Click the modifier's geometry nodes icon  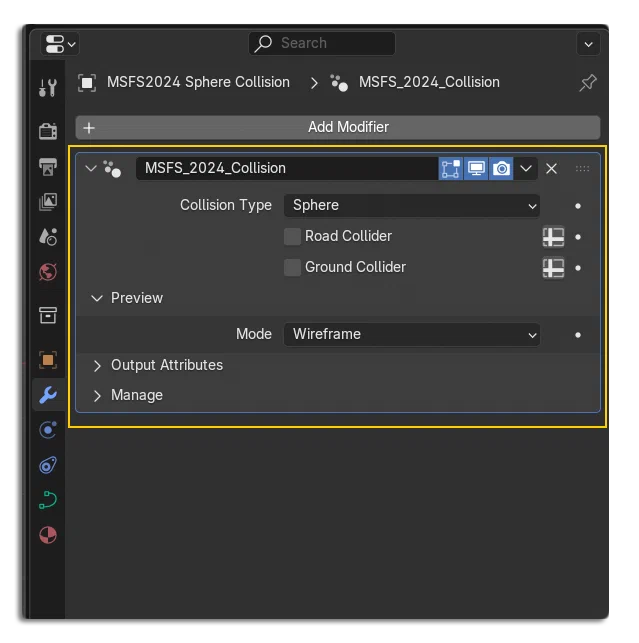coord(112,169)
